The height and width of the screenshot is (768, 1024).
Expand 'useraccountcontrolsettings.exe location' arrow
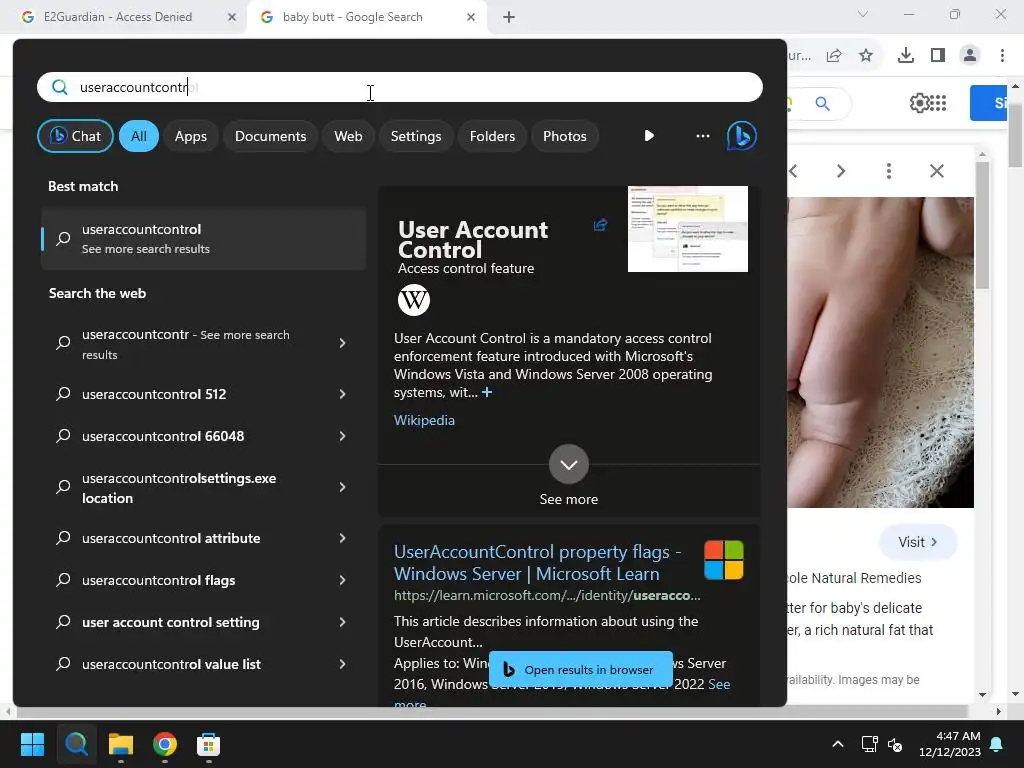coord(342,487)
